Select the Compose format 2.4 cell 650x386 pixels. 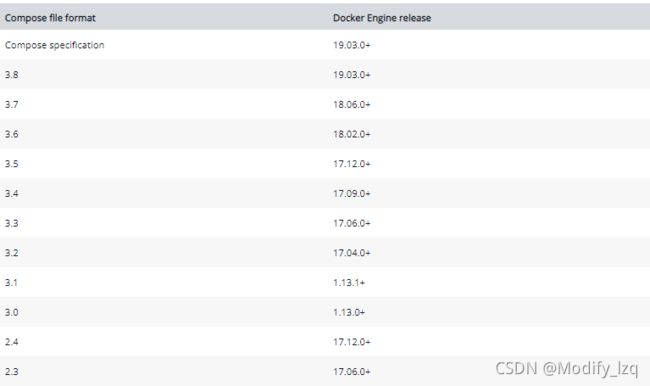pyautogui.click(x=12, y=342)
